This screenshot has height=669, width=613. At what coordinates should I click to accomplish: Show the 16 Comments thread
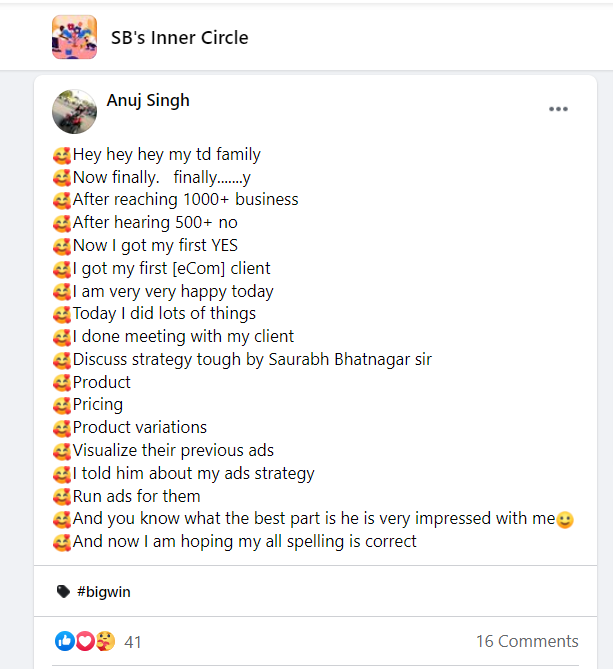pyautogui.click(x=527, y=641)
